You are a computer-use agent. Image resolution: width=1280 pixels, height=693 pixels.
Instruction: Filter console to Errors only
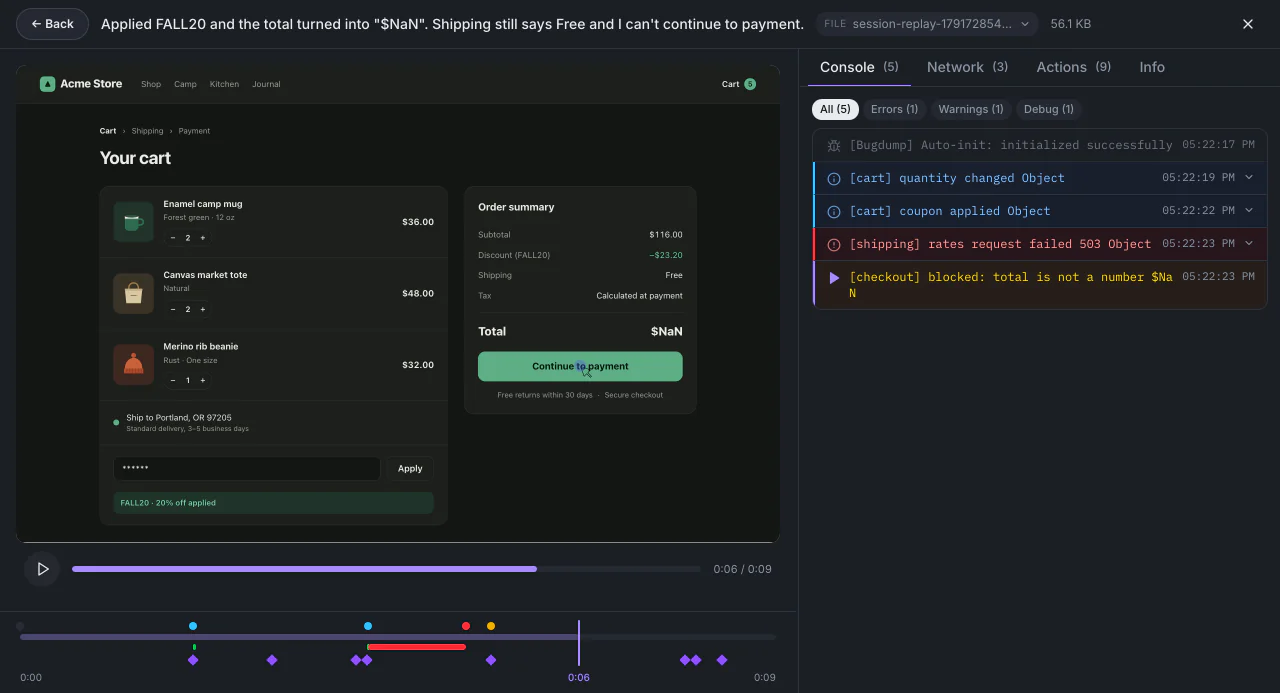click(x=894, y=109)
